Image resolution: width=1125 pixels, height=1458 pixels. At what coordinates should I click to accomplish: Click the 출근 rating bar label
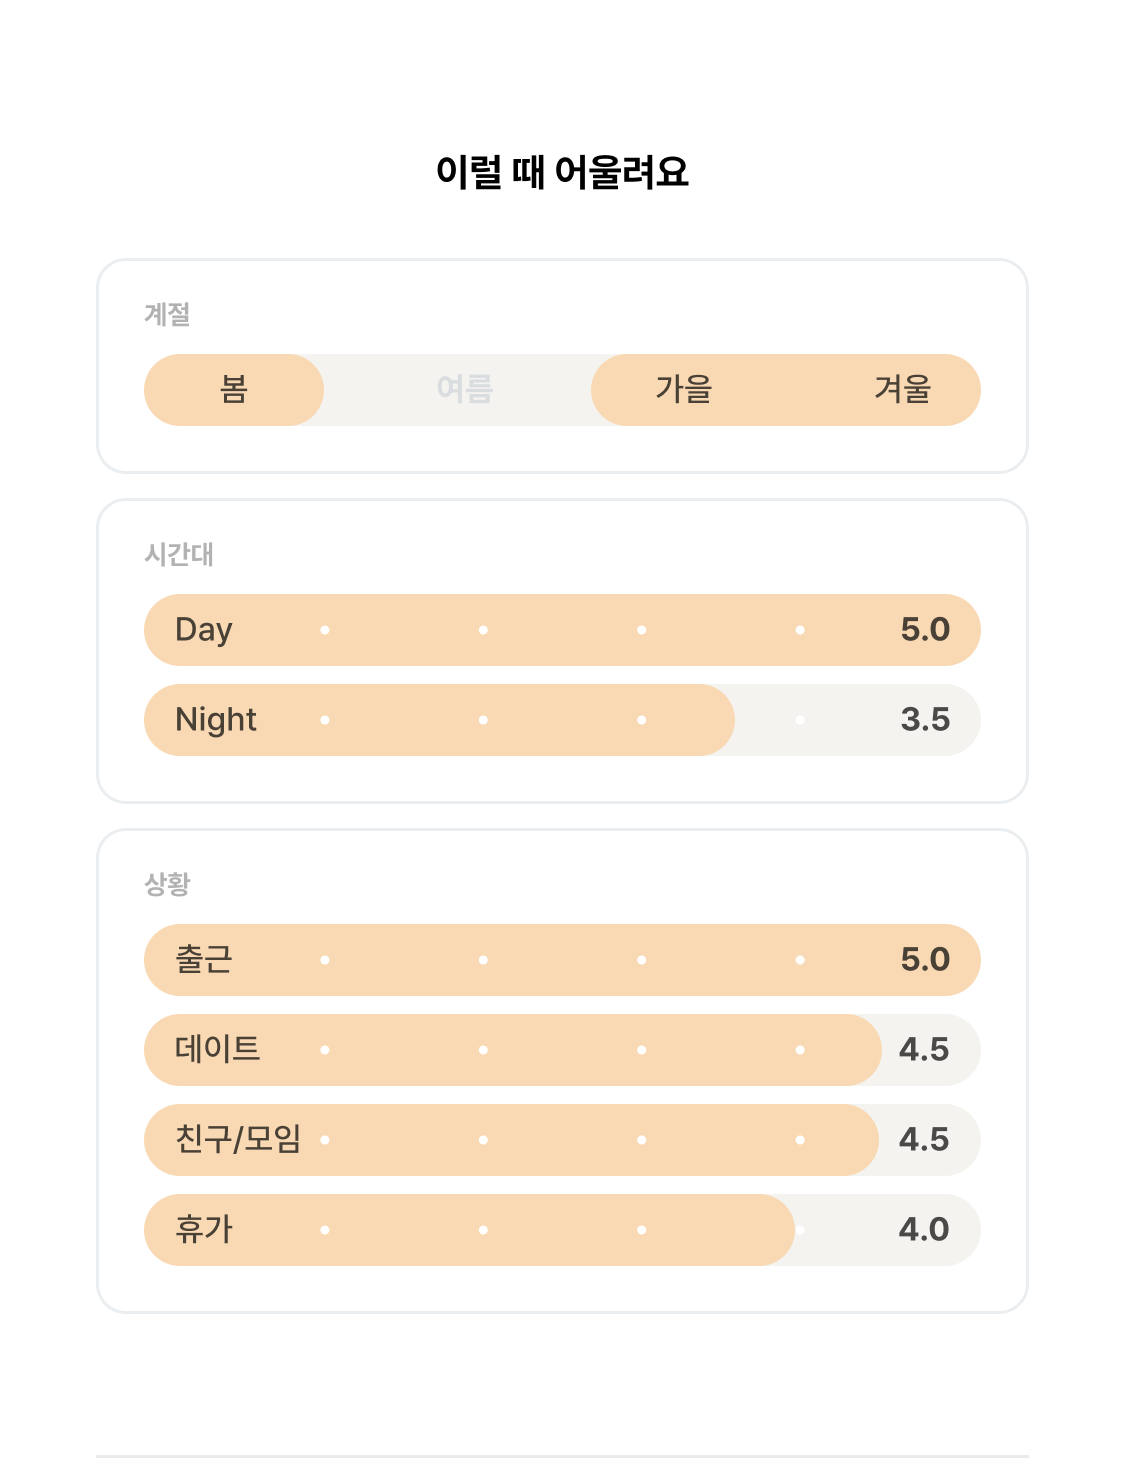(x=204, y=960)
